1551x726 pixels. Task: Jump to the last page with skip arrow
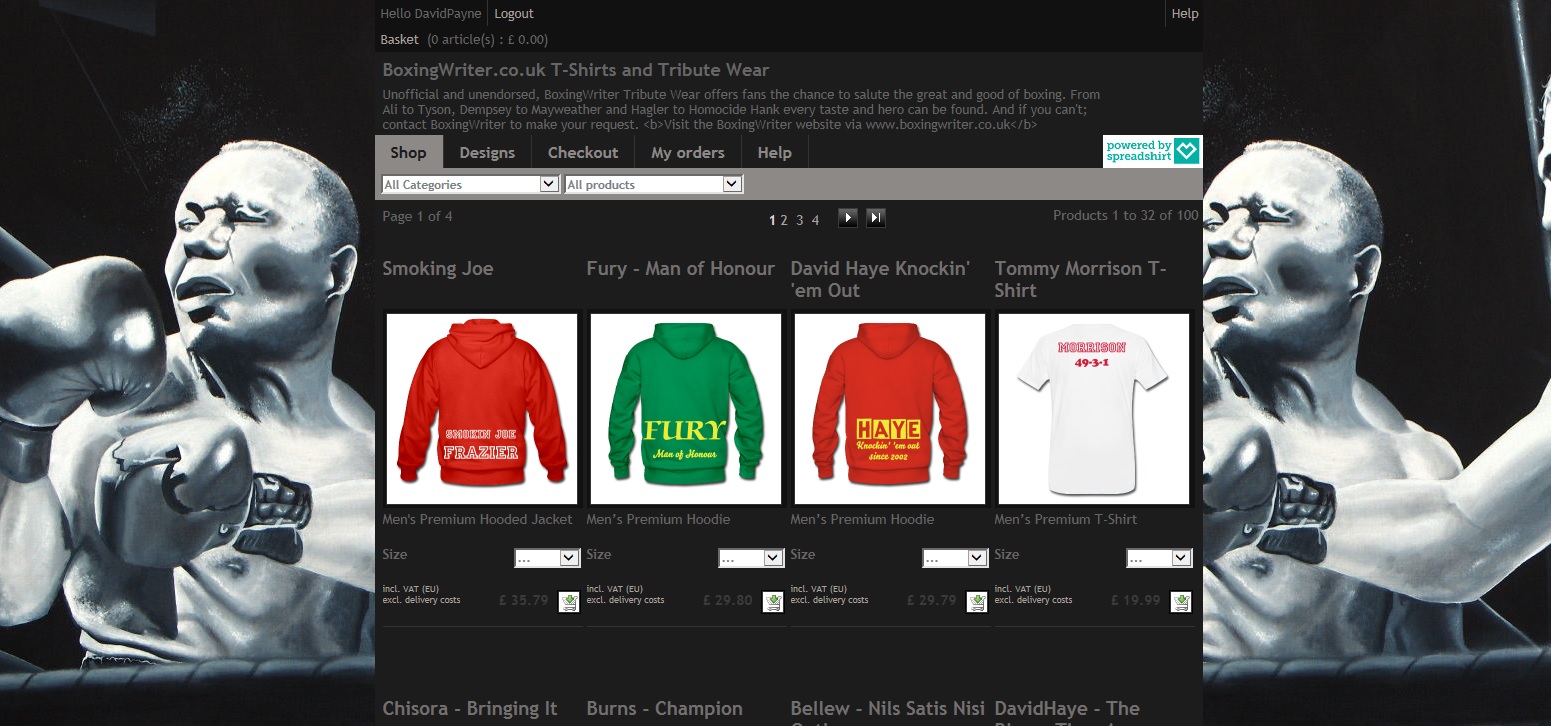876,217
